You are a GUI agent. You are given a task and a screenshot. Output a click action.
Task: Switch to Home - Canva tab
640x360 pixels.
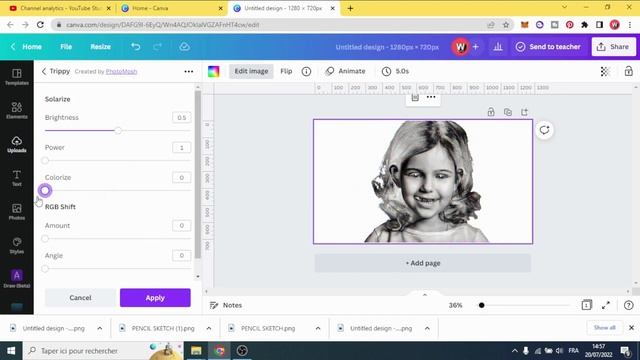tap(171, 8)
